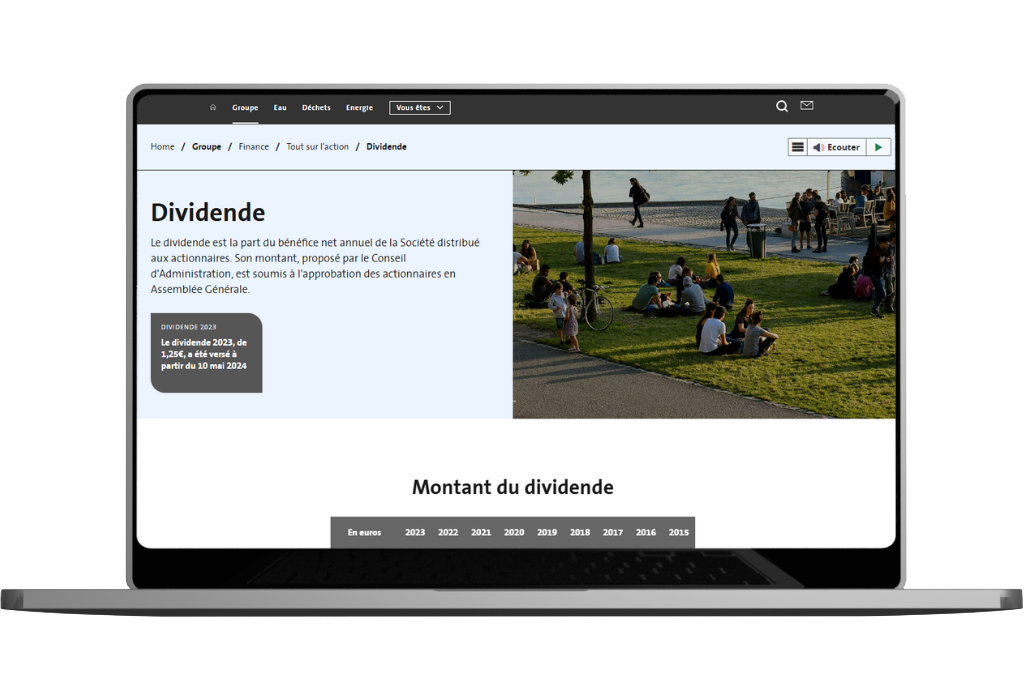The height and width of the screenshot is (700, 1024).
Task: Select the 2023 column header
Action: [x=415, y=533]
